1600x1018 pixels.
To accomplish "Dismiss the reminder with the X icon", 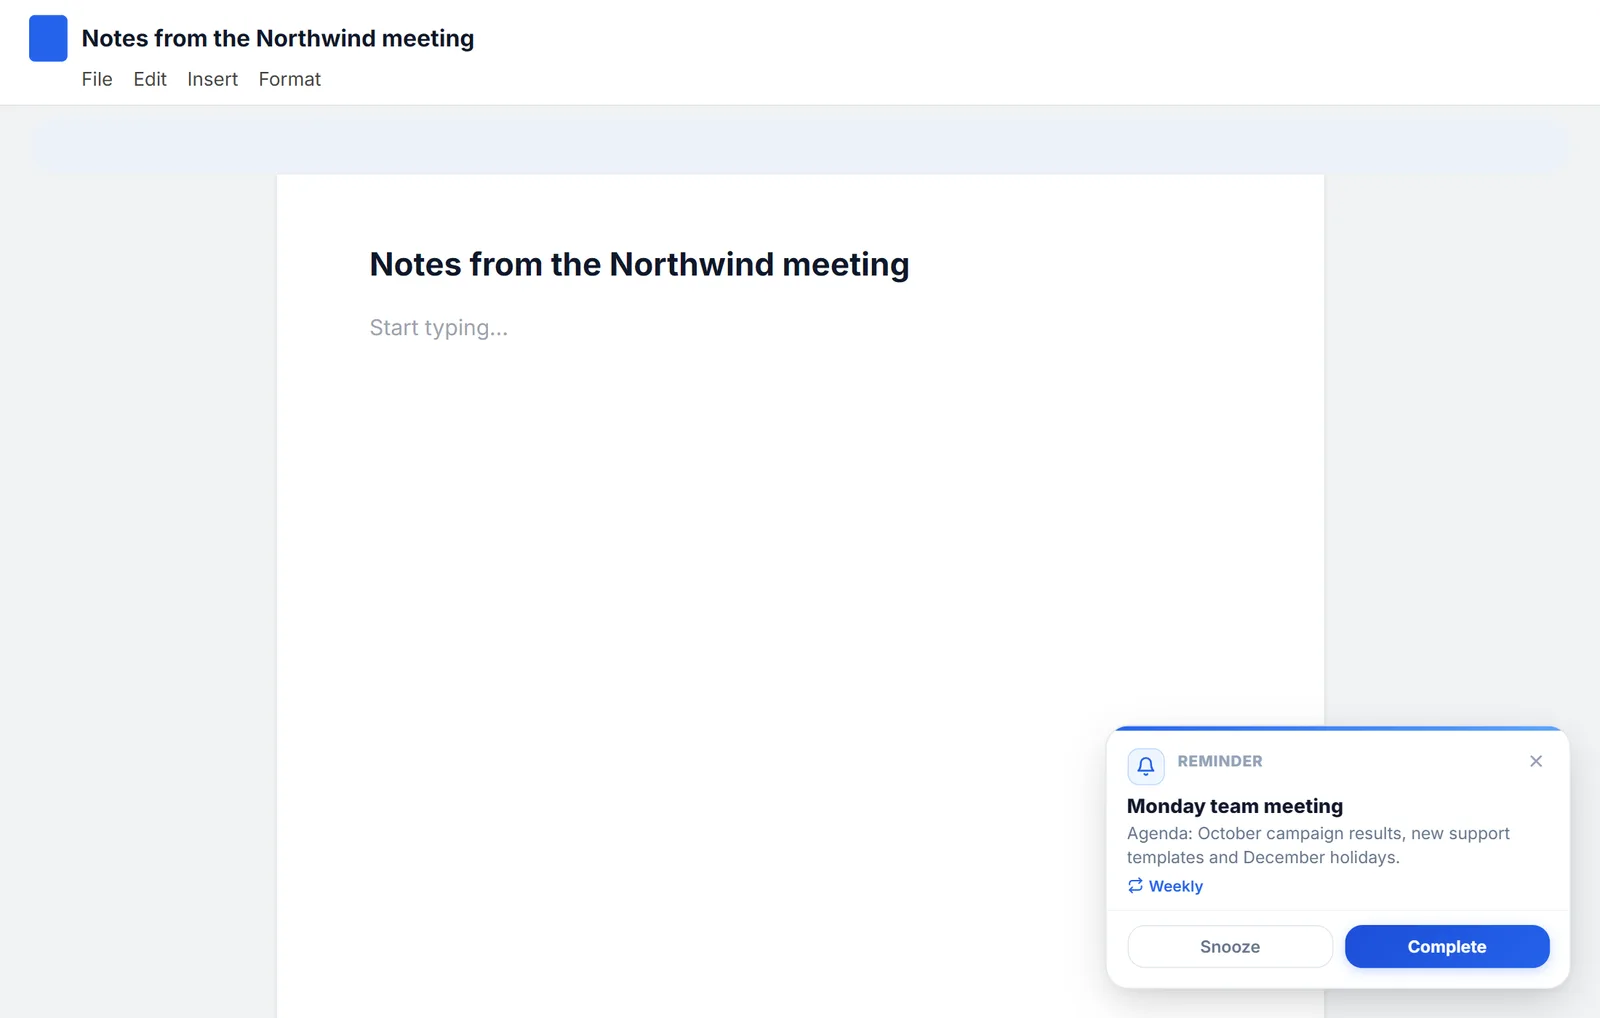I will (x=1536, y=761).
